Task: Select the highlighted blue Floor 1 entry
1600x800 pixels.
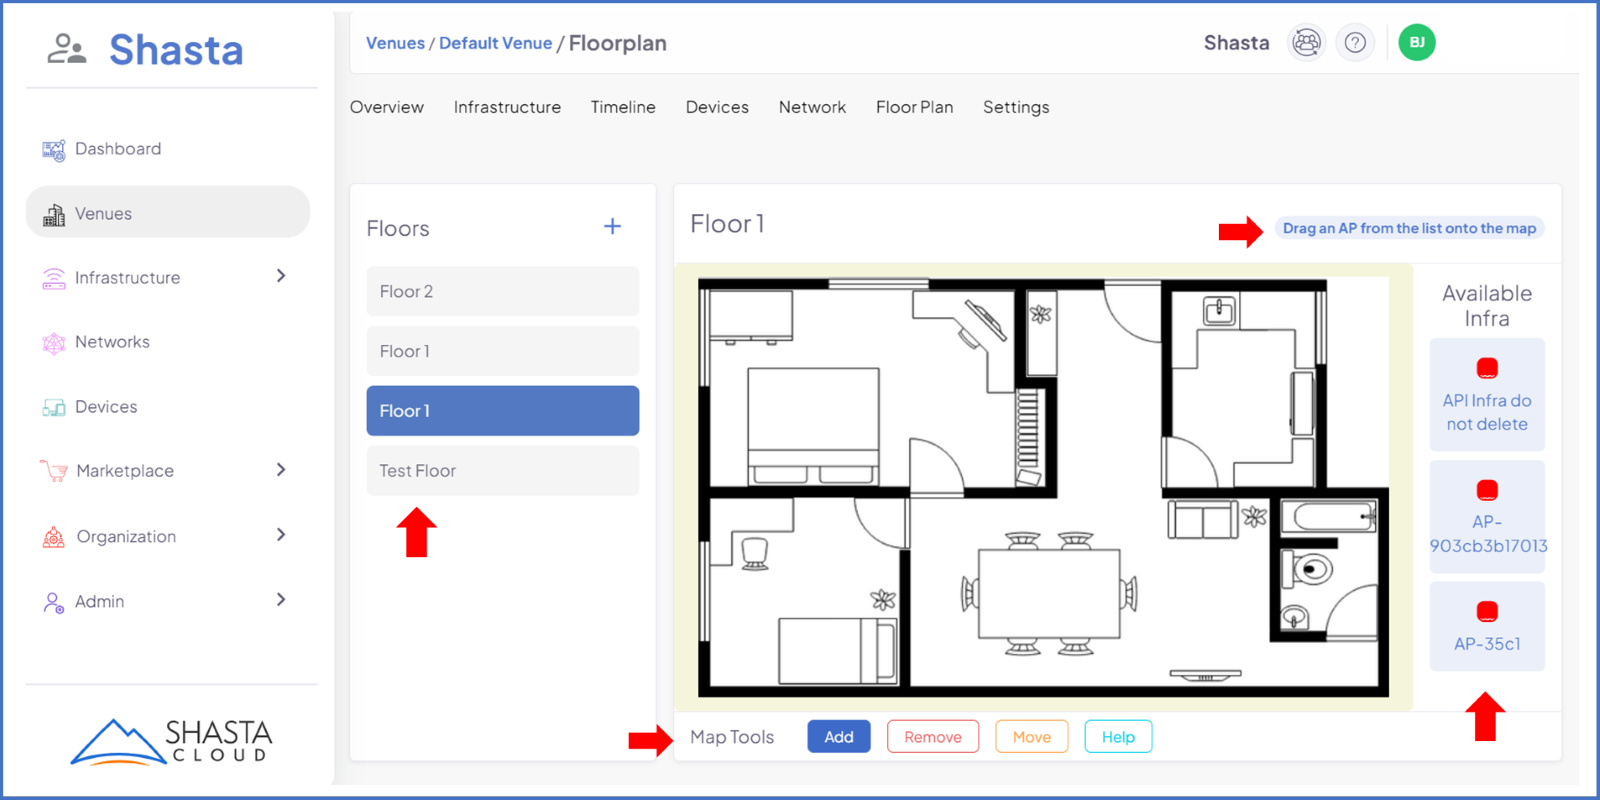Action: (x=503, y=411)
